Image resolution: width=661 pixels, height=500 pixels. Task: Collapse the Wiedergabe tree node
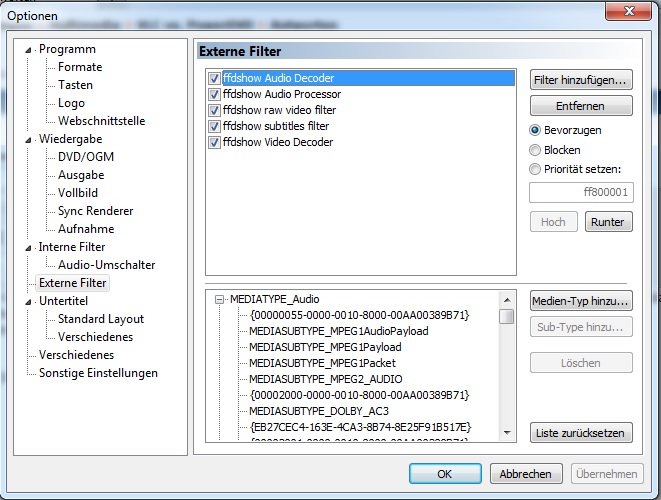28,140
